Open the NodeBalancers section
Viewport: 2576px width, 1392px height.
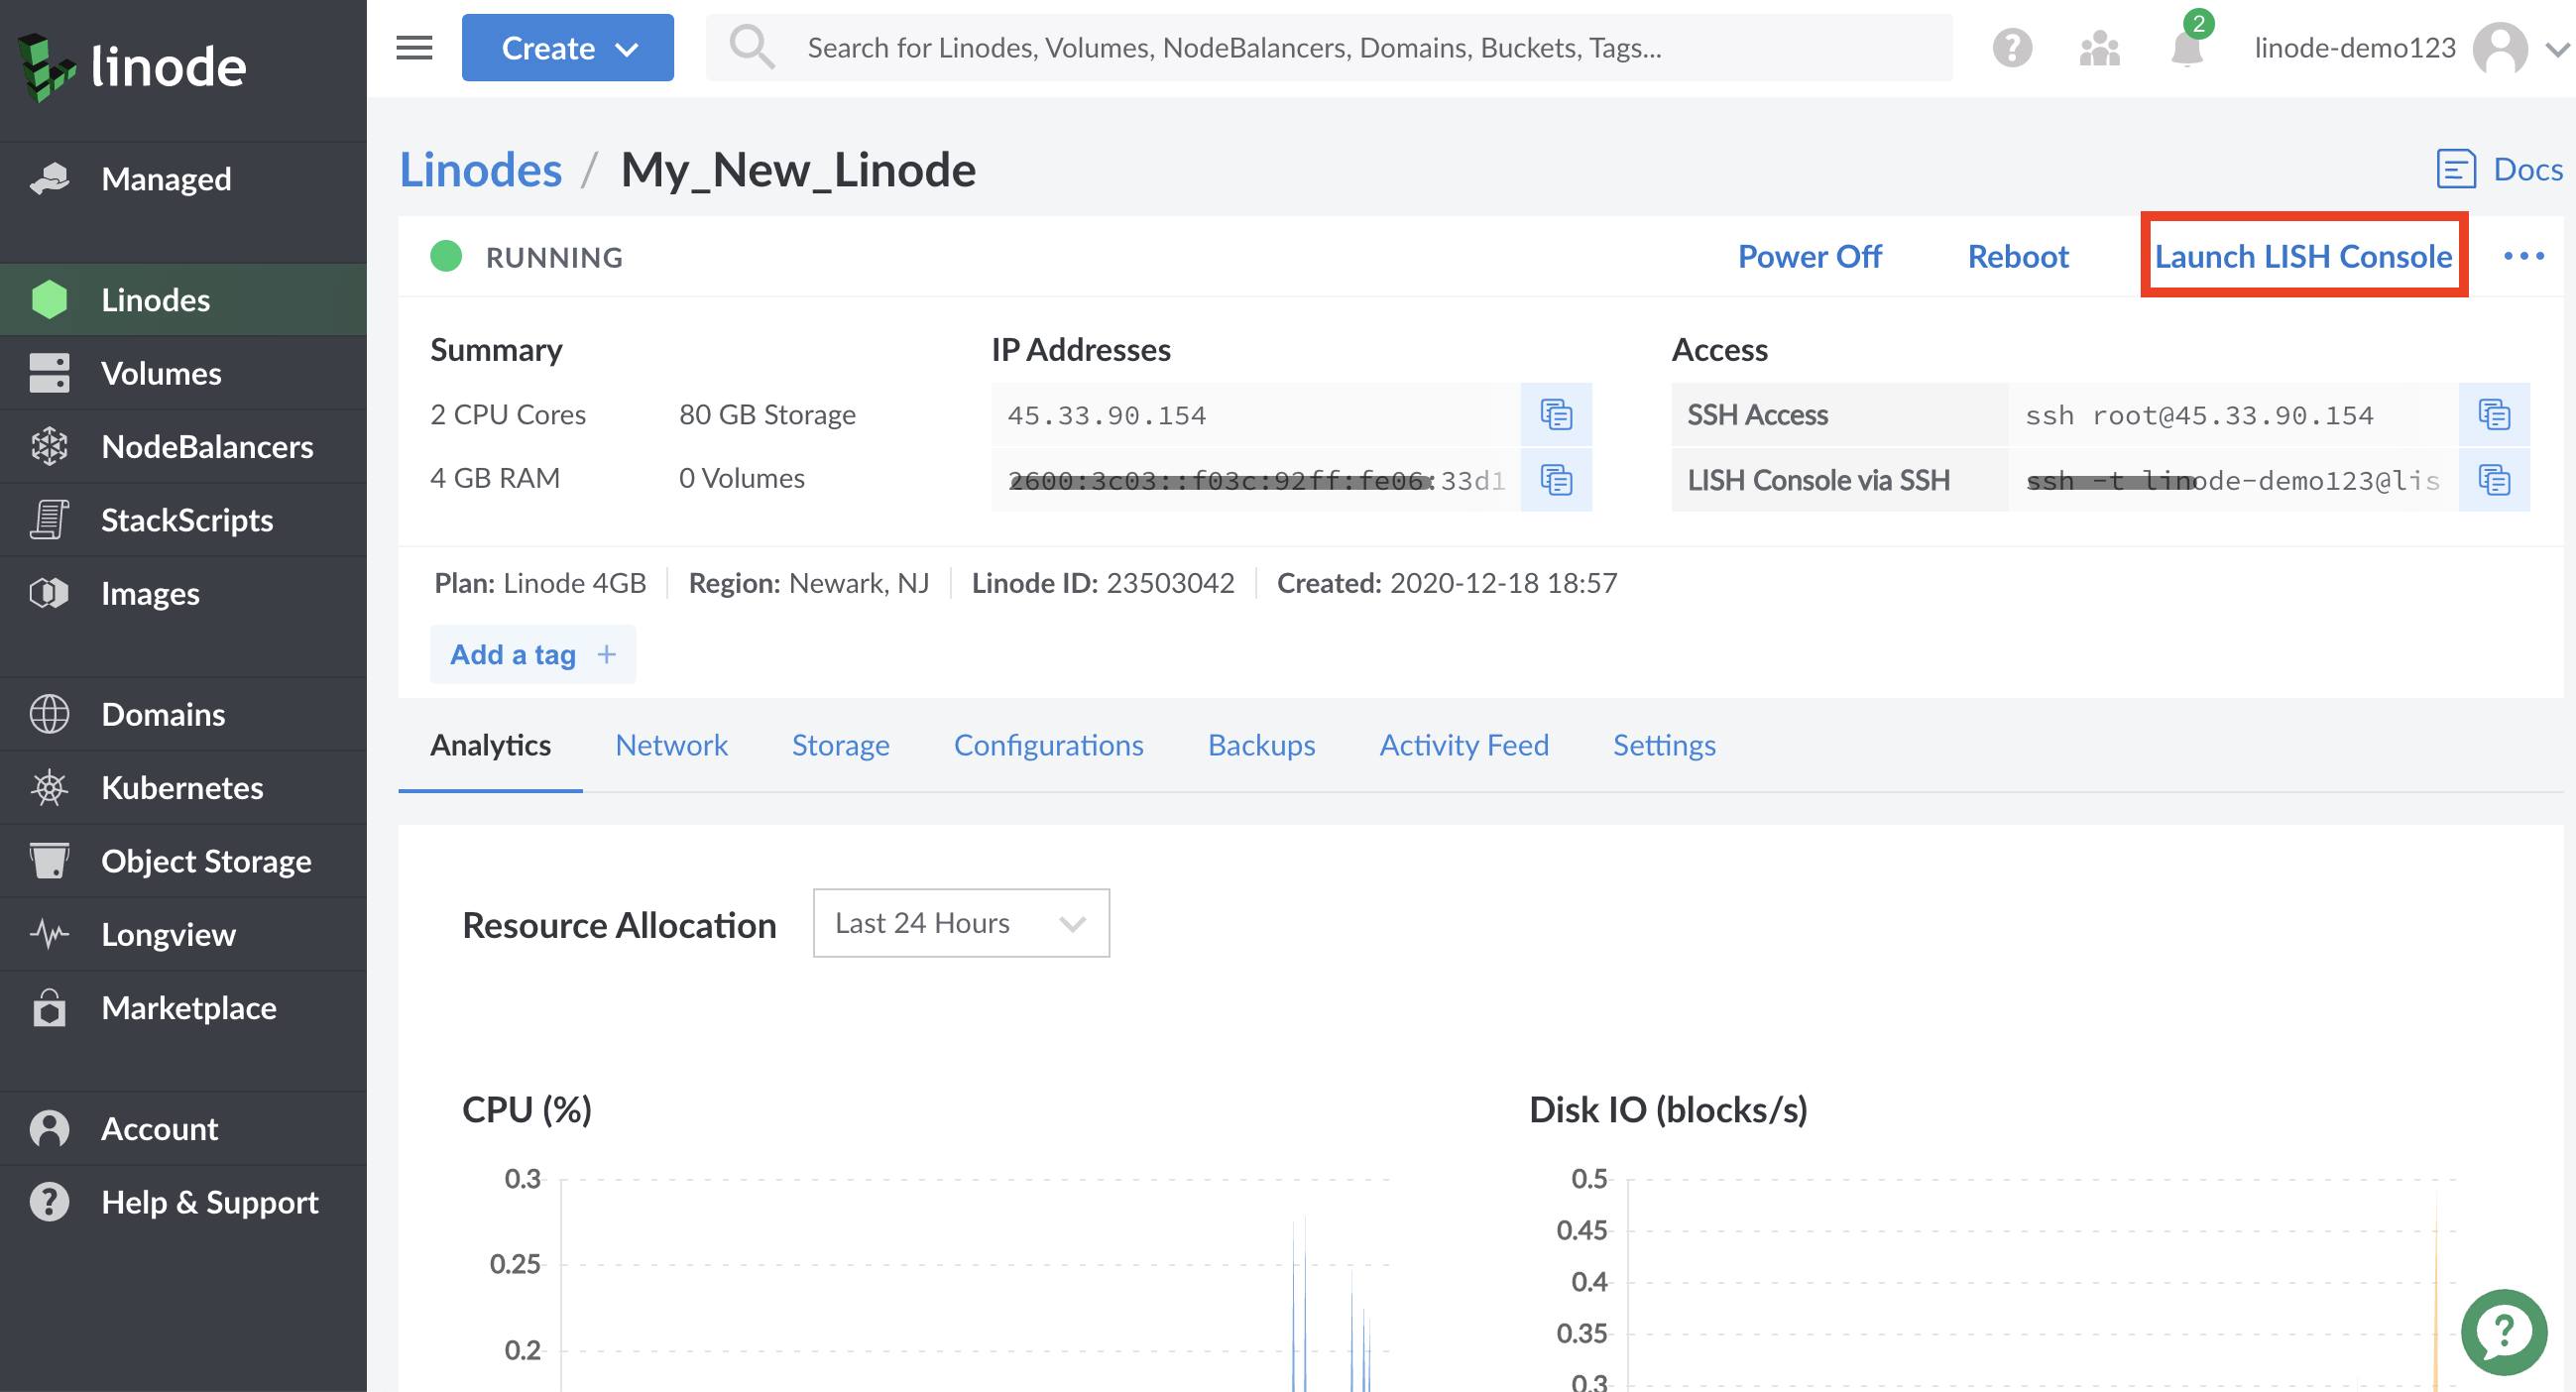pos(207,446)
